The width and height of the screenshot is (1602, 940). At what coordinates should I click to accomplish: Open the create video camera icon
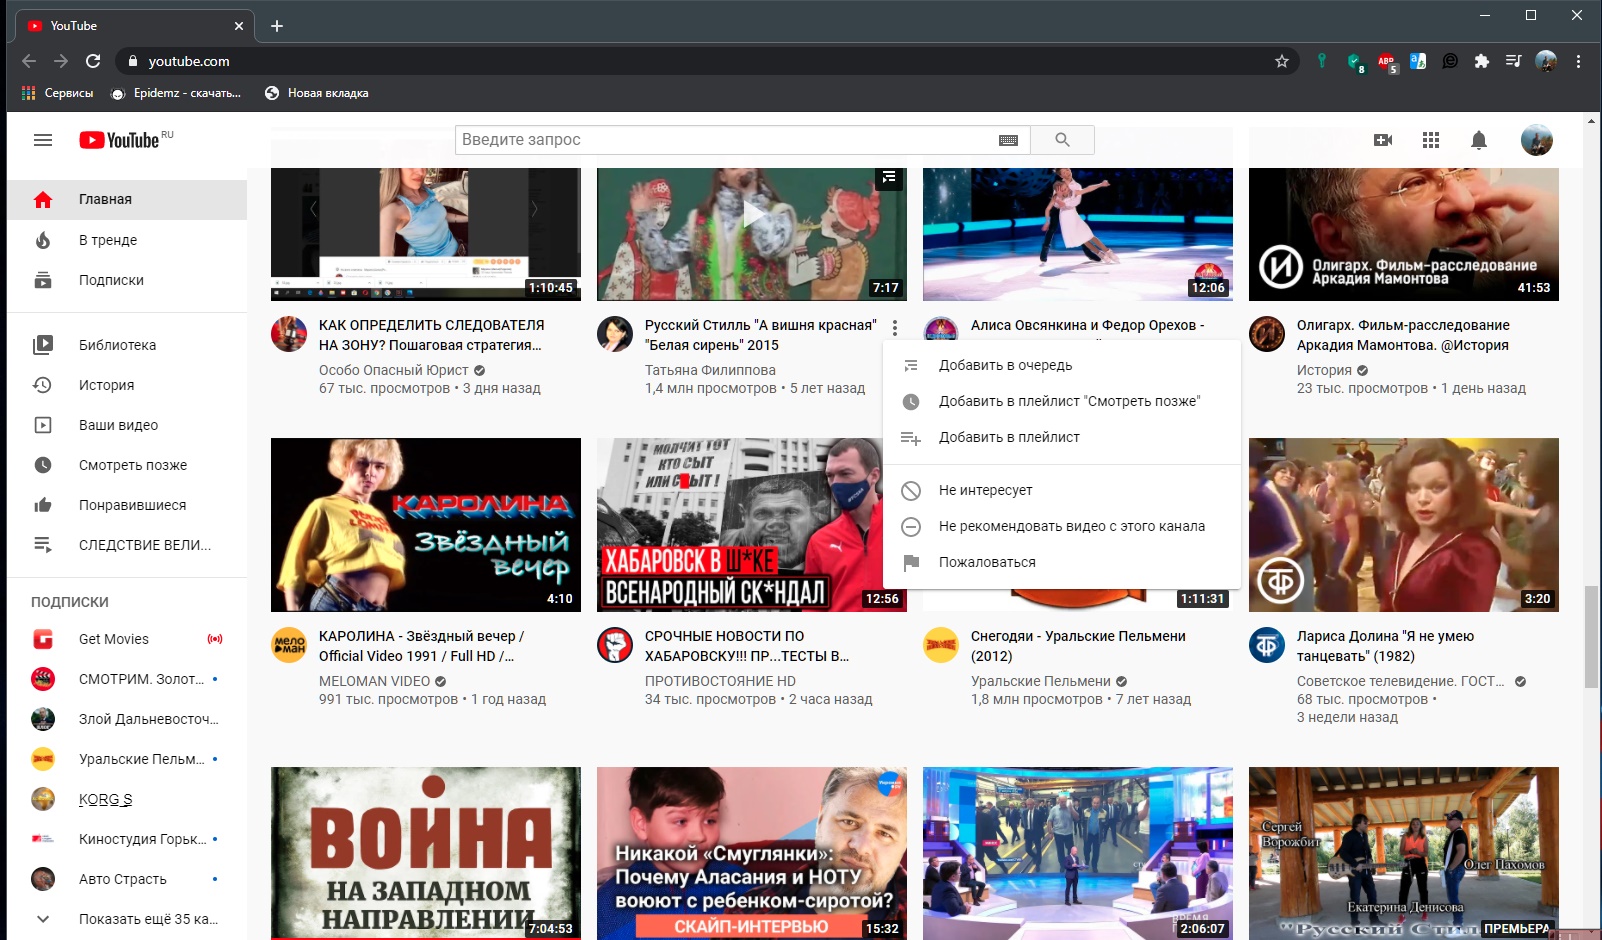1383,140
